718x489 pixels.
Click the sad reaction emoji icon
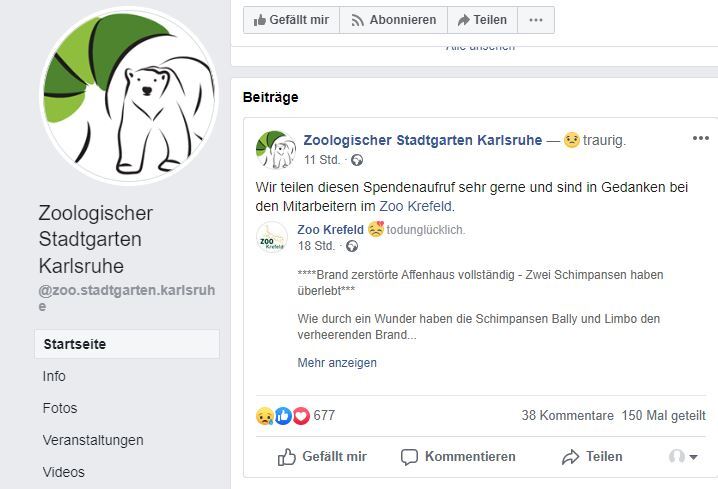264,415
